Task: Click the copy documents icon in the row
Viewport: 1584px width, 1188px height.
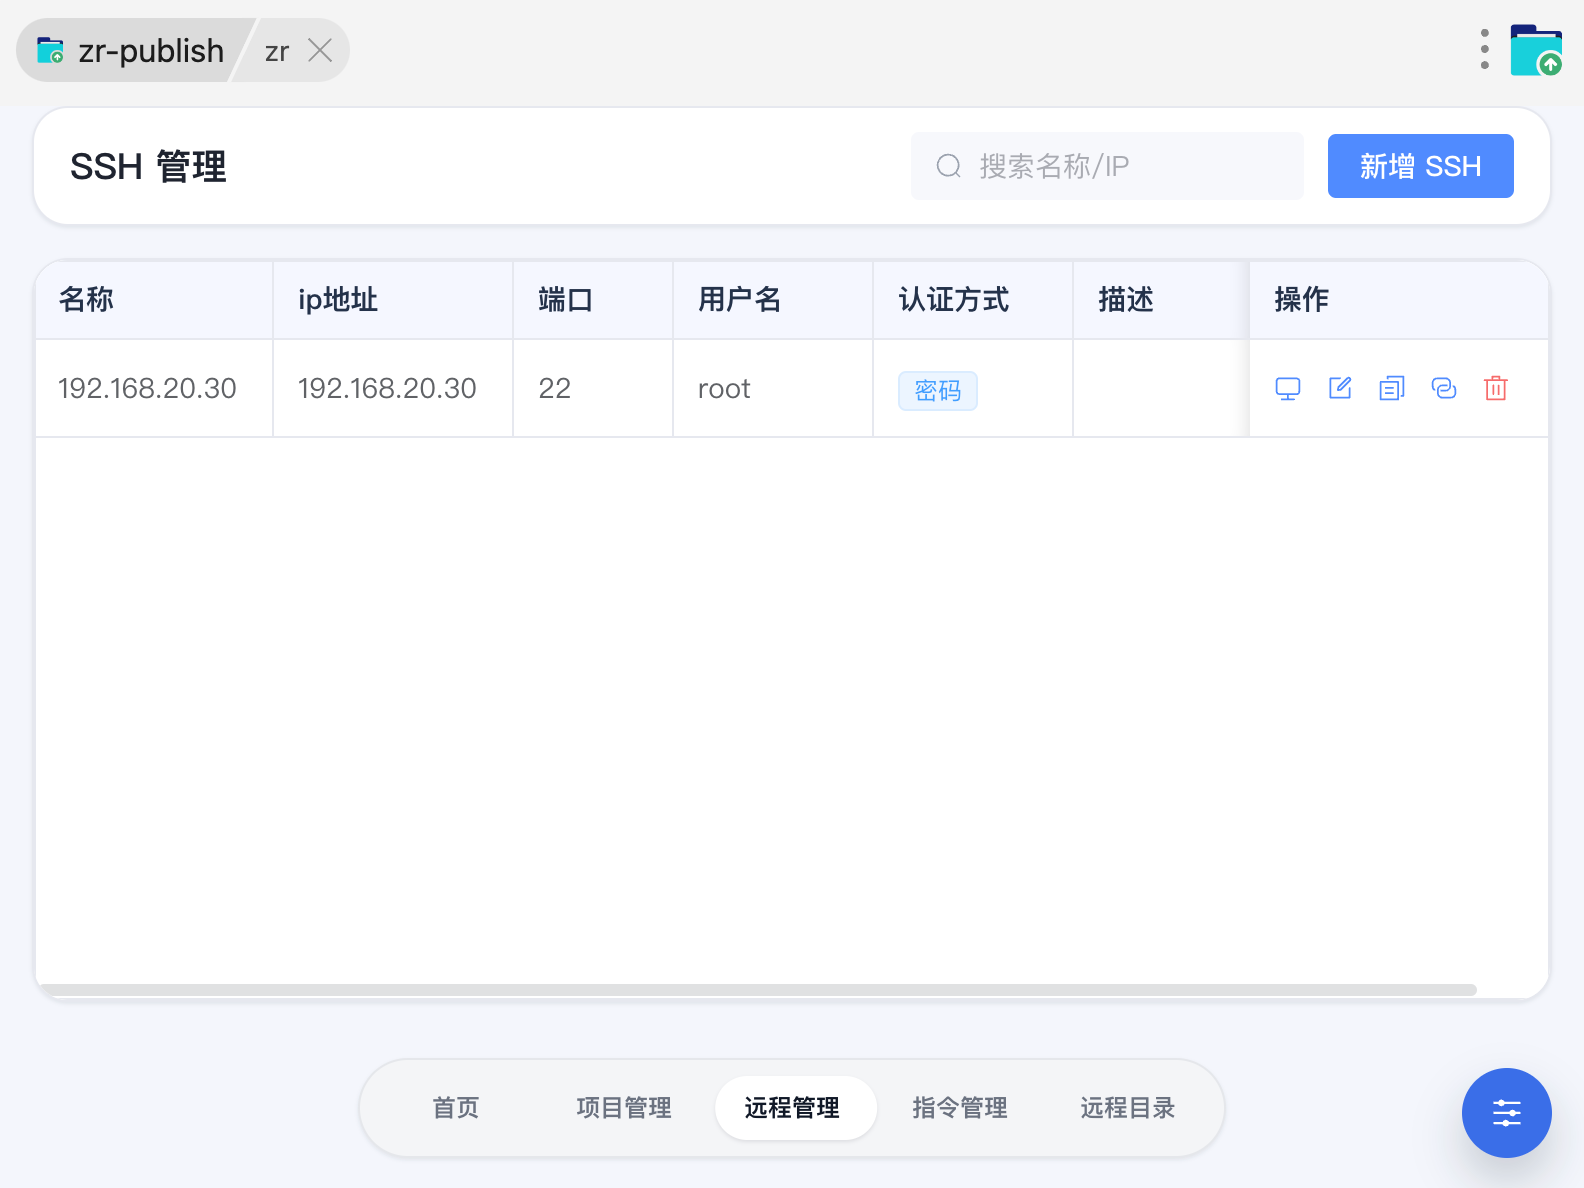Action: tap(1392, 389)
